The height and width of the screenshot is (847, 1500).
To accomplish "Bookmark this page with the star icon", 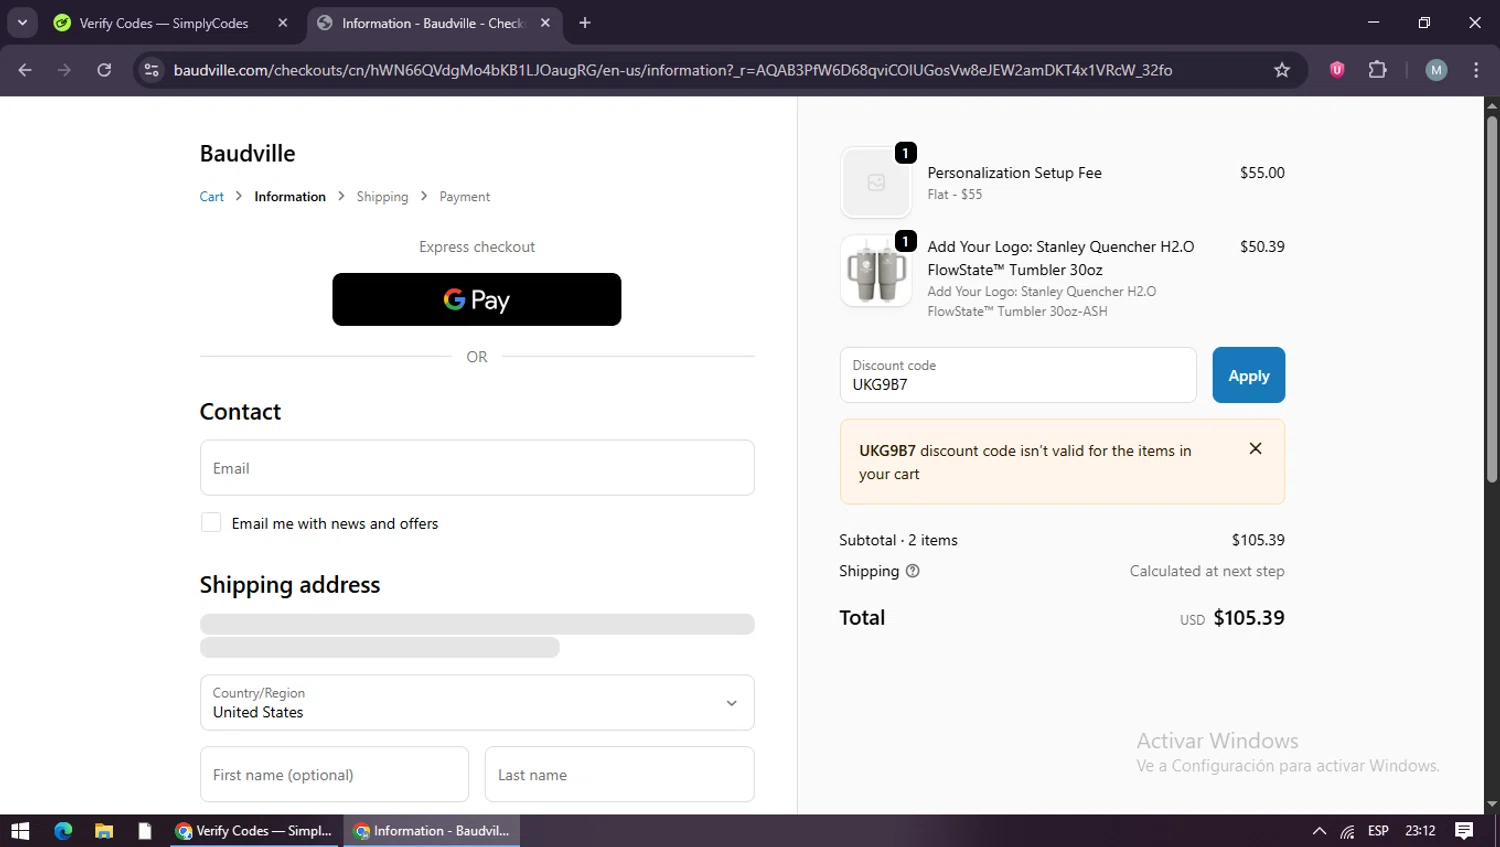I will tap(1282, 70).
